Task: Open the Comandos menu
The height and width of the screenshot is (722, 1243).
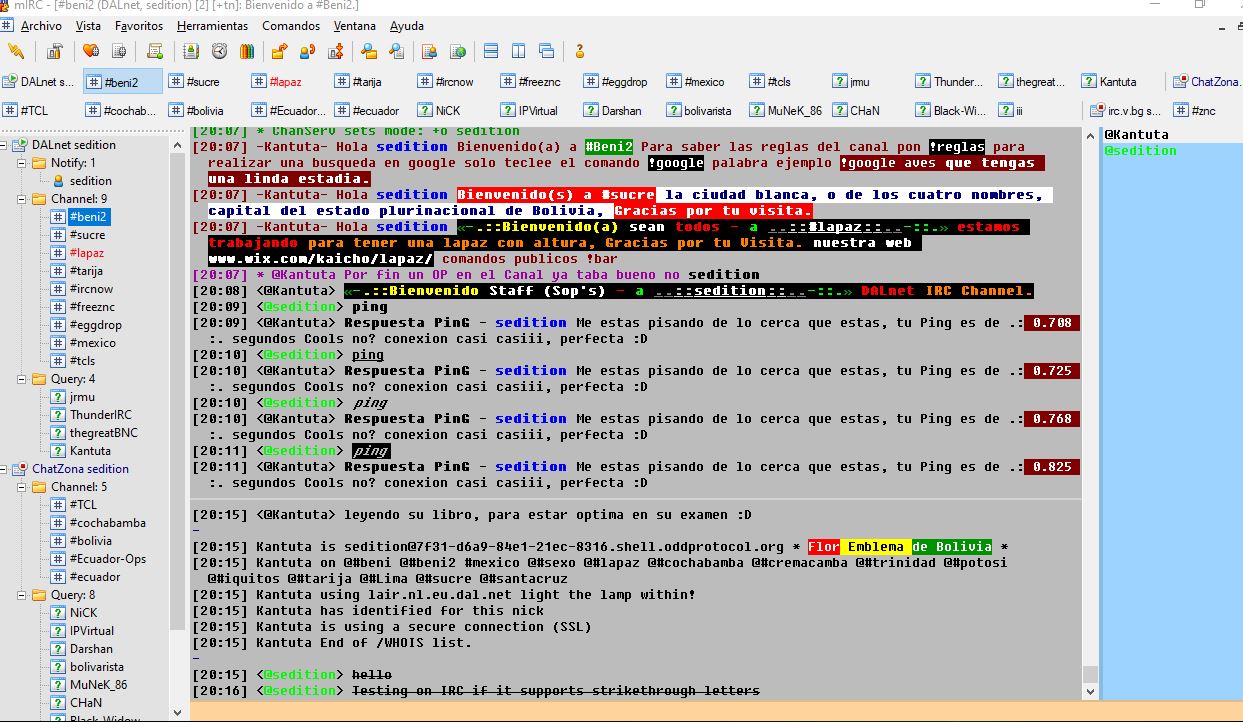Action: click(x=291, y=26)
